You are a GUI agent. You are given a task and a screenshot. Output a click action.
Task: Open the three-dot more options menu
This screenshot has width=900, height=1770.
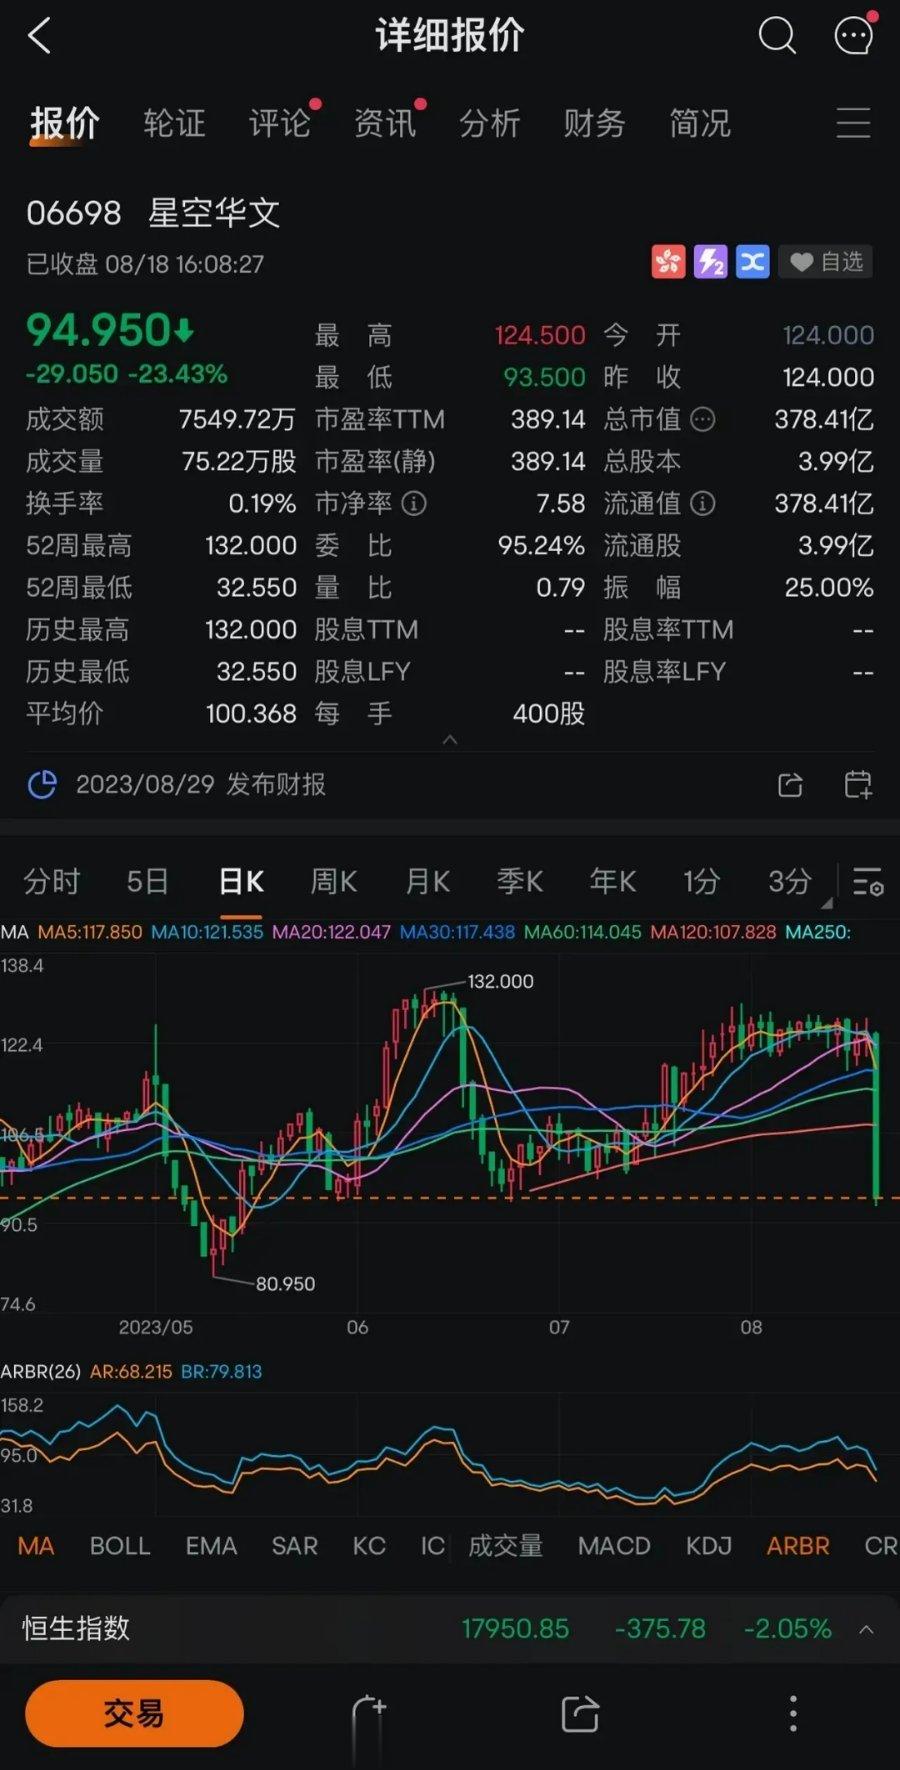pos(793,1713)
